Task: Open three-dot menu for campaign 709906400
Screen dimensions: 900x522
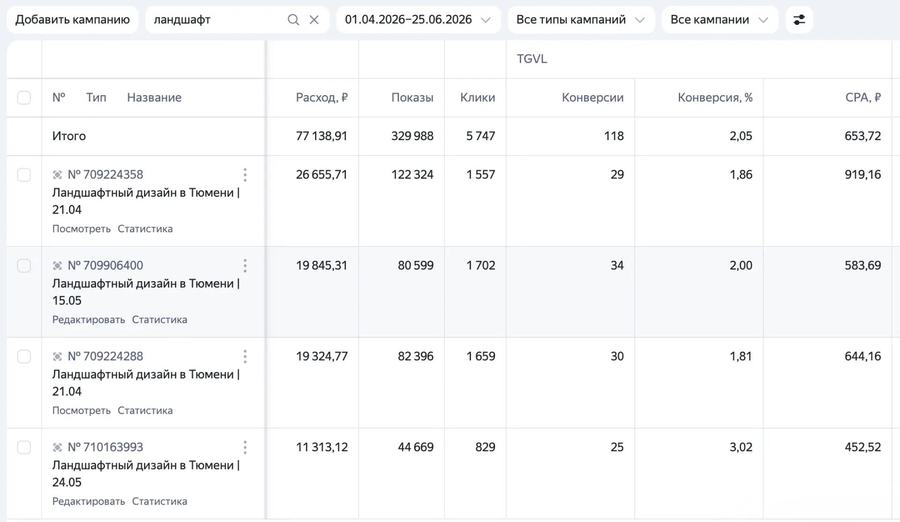Action: 245,265
